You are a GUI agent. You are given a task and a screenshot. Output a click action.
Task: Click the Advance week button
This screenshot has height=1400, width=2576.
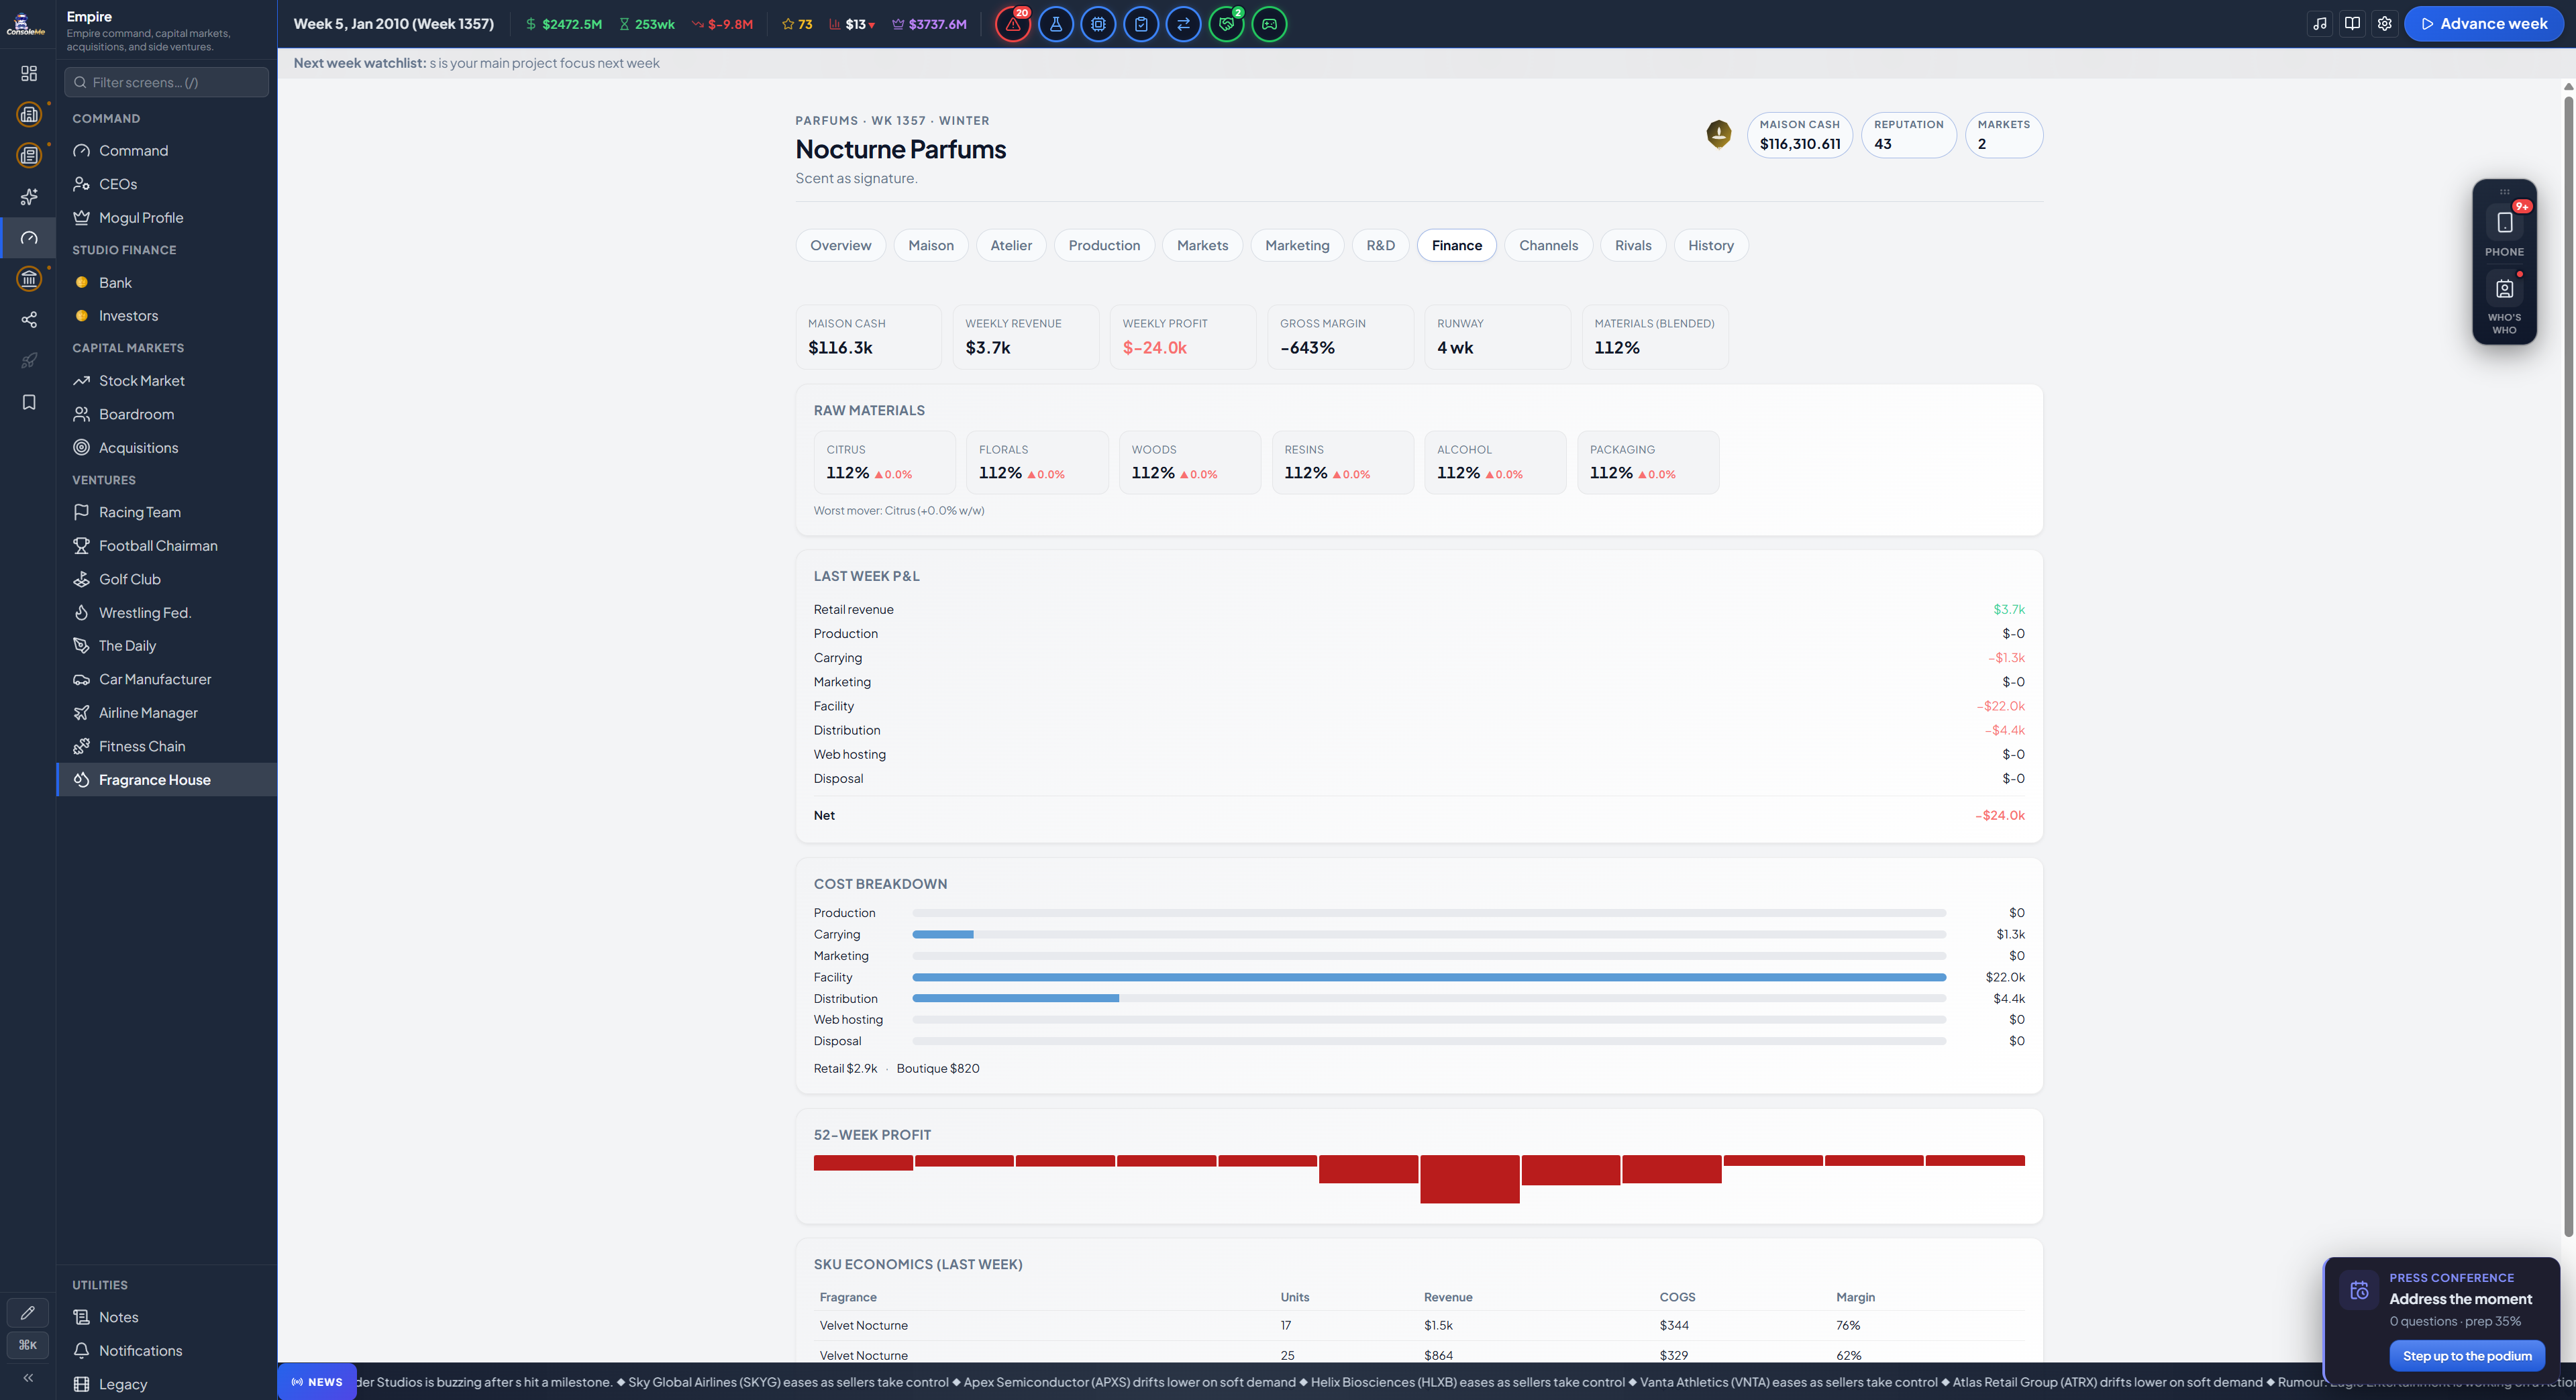(x=2484, y=24)
